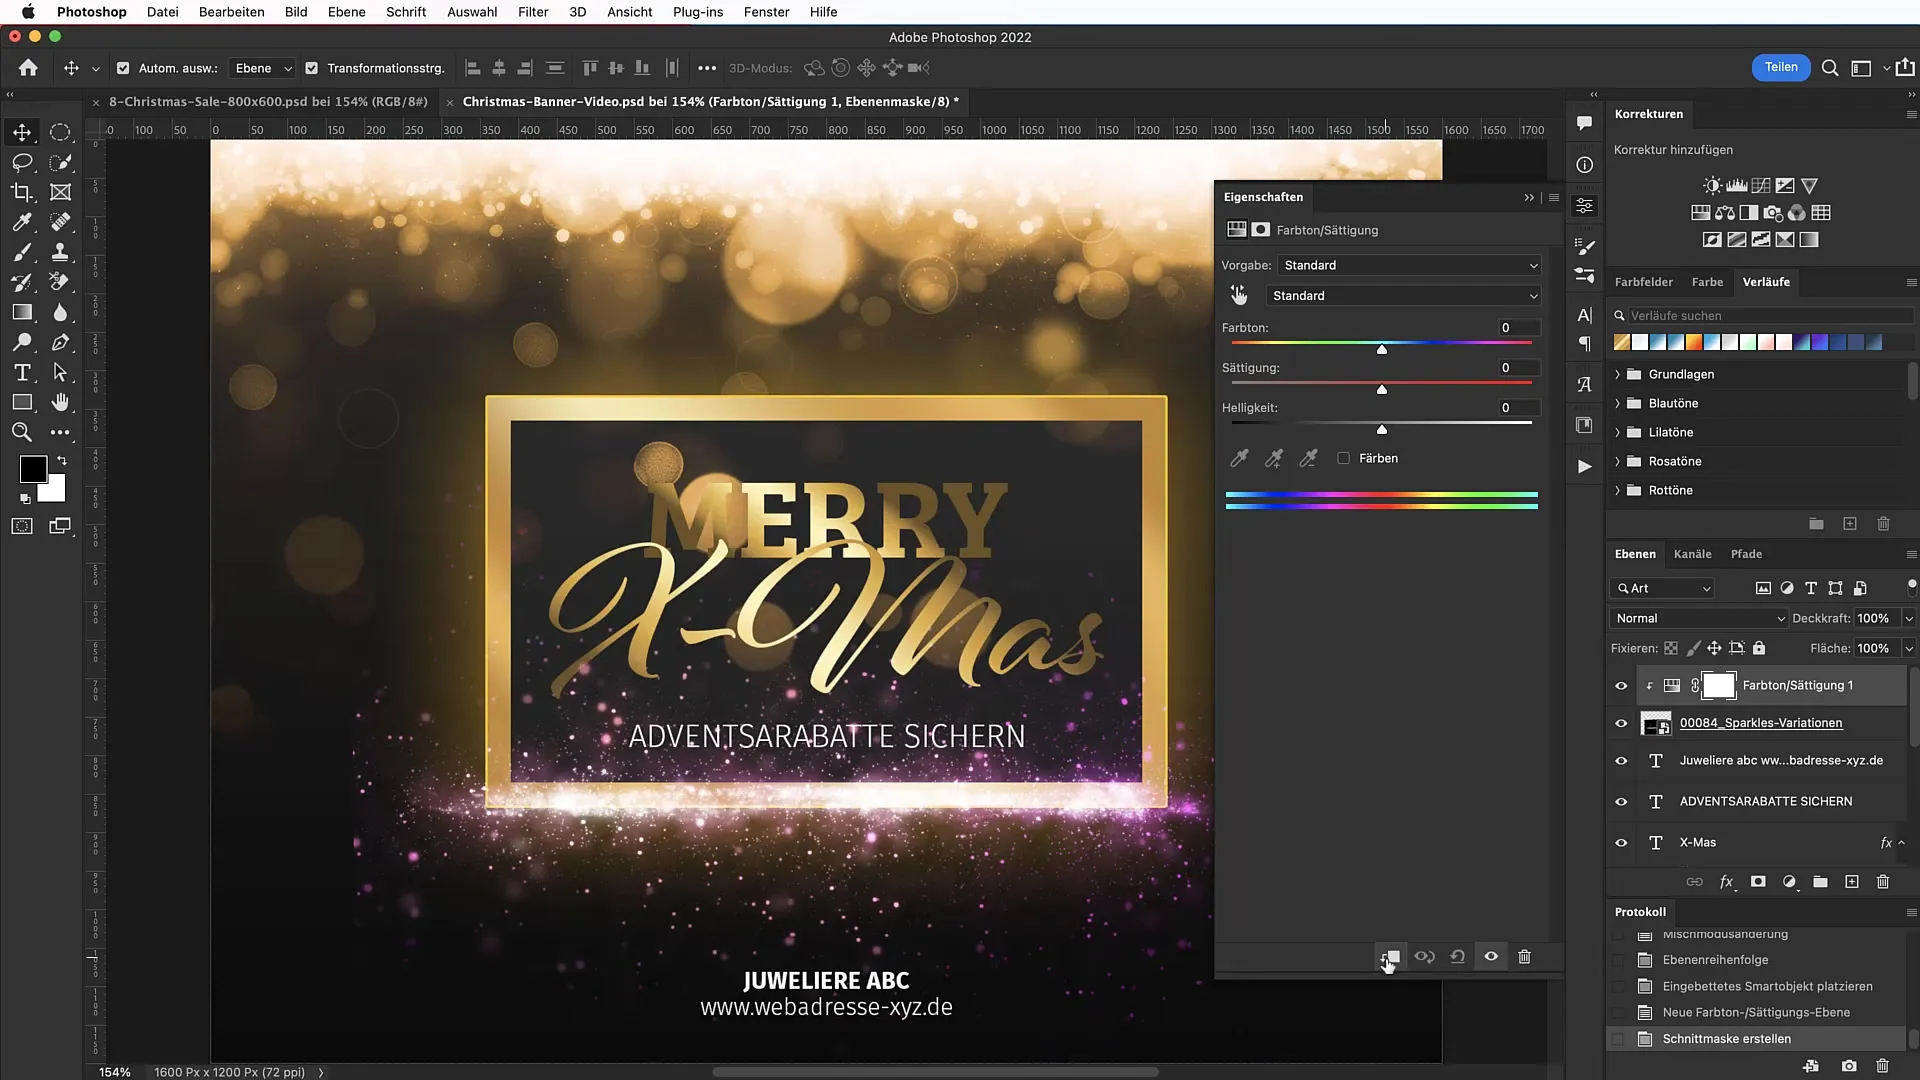Viewport: 1920px width, 1080px height.
Task: Open the Filter menu
Action: tap(533, 12)
